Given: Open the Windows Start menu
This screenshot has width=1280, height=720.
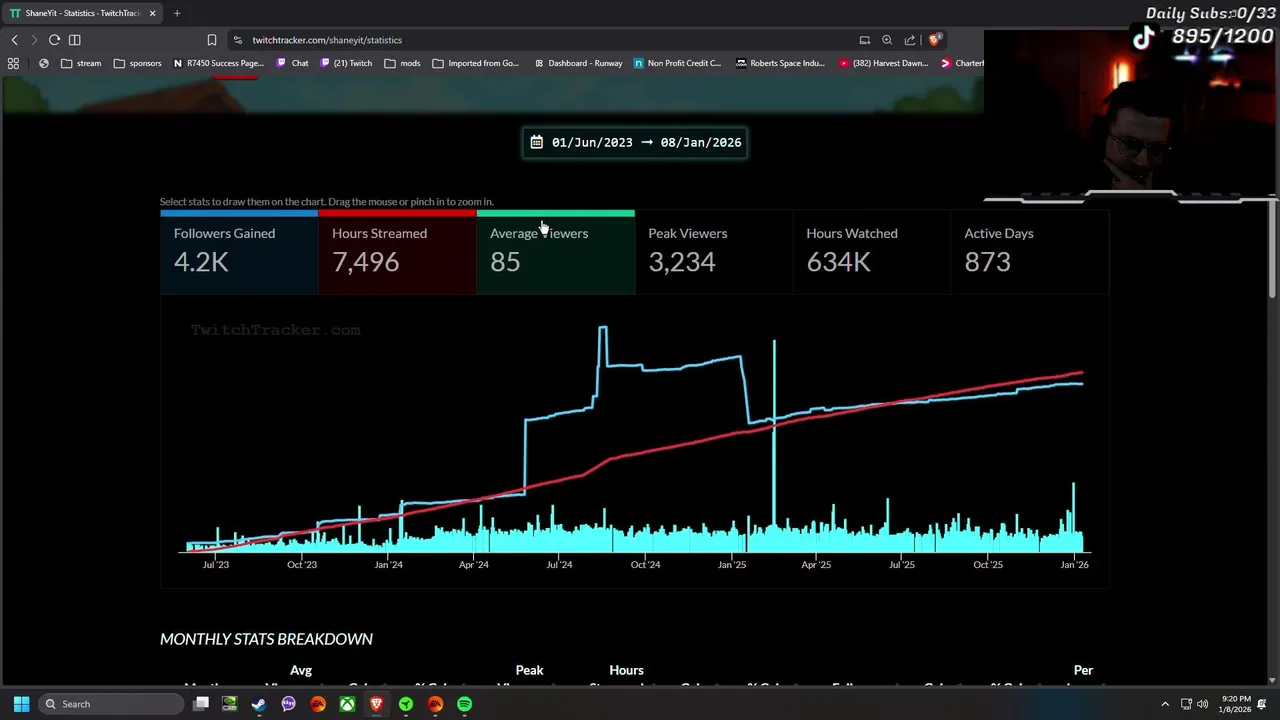Looking at the screenshot, I should [x=21, y=704].
